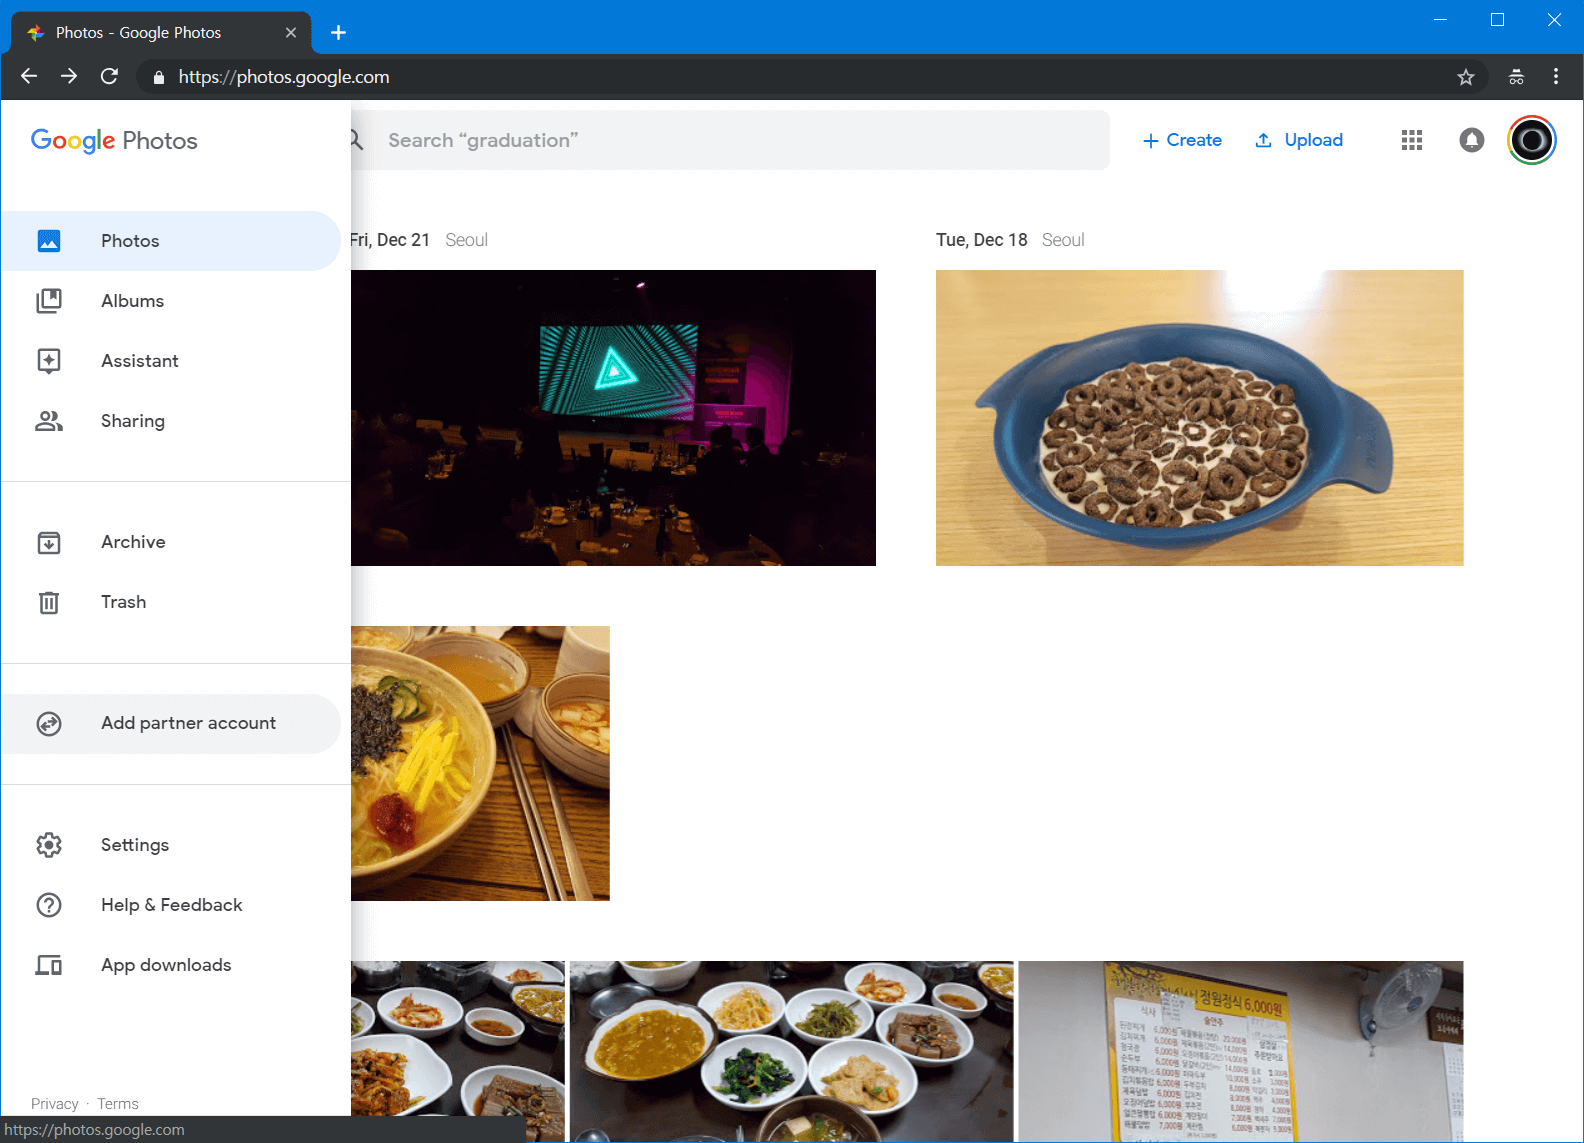
Task: Go to the Assistant section
Action: click(x=139, y=361)
